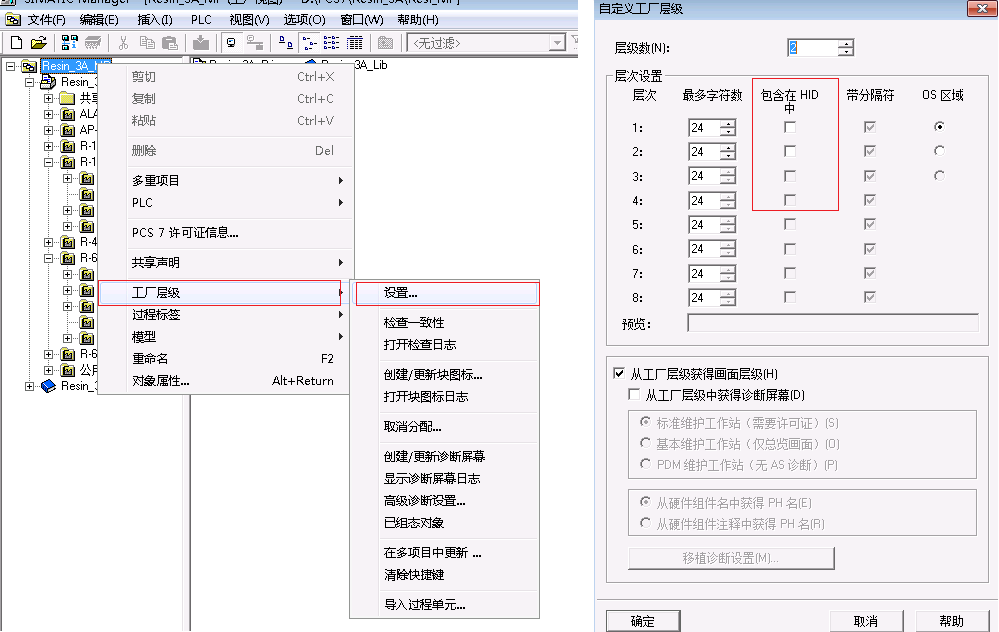Click the Online connection toolbar icon
Screen dimensions: 999x632
coord(231,43)
